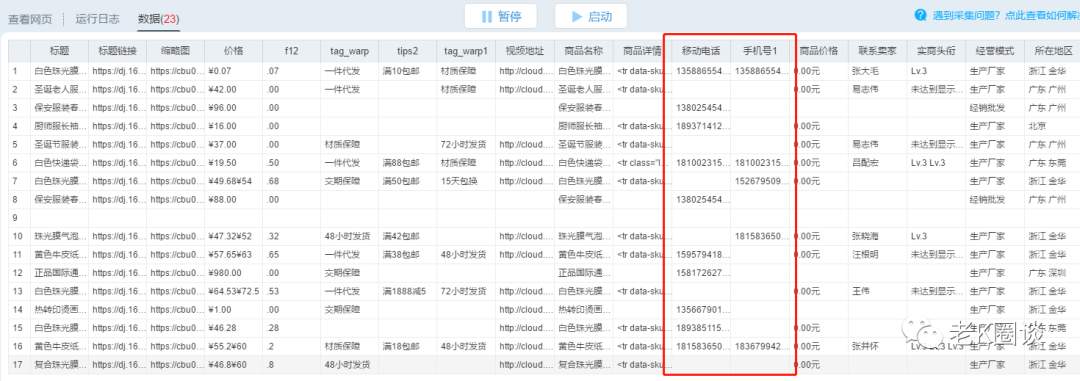Click the 联系卖家 column header

[x=877, y=50]
